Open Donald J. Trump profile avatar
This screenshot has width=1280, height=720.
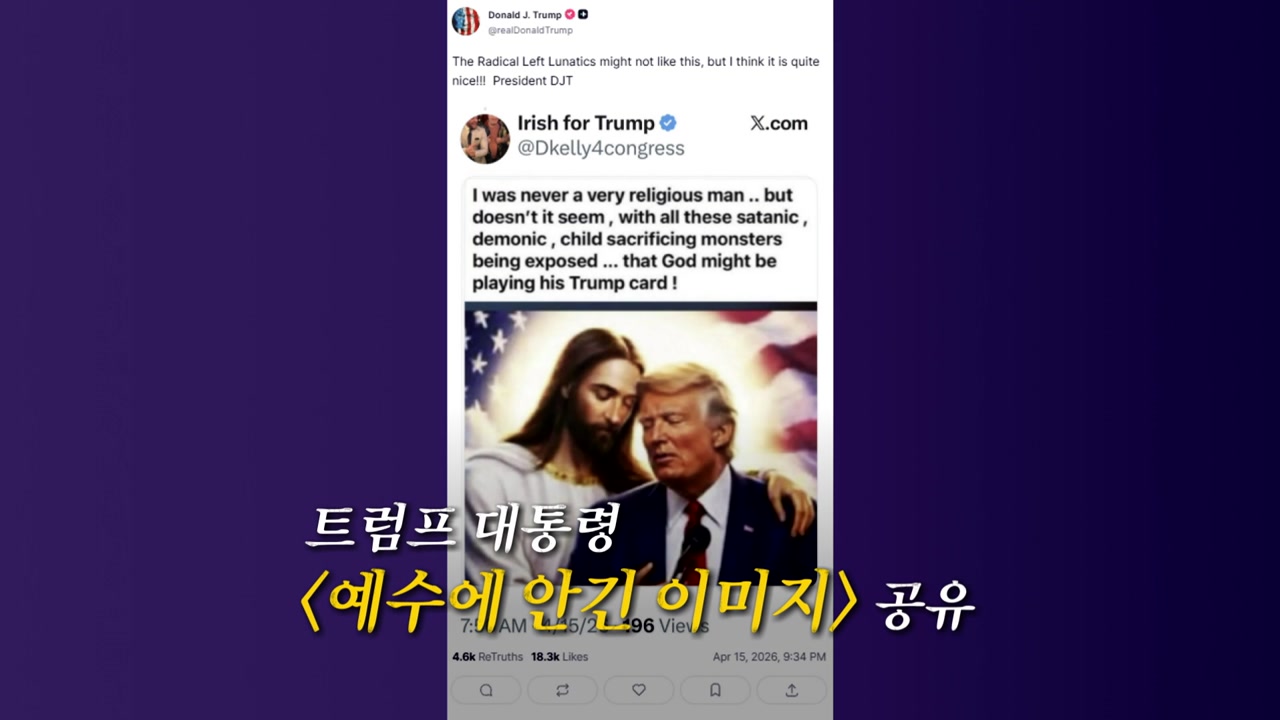point(466,21)
